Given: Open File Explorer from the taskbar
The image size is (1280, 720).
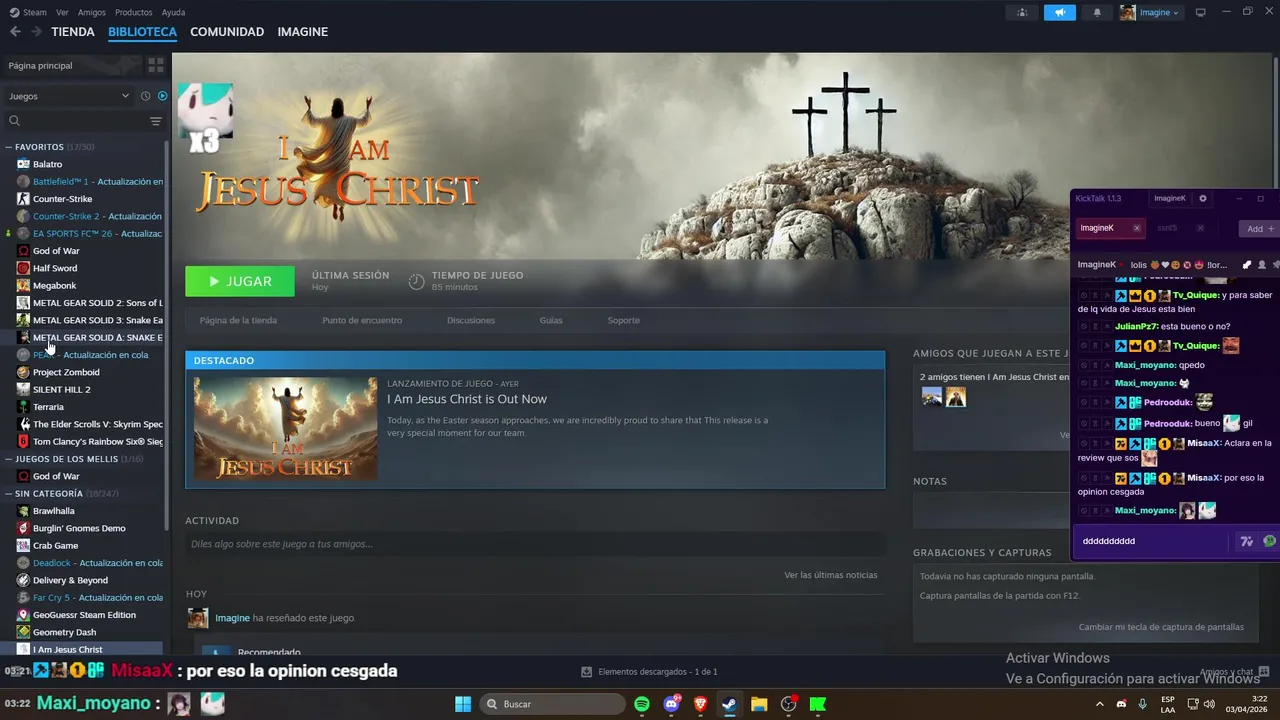Looking at the screenshot, I should (759, 704).
